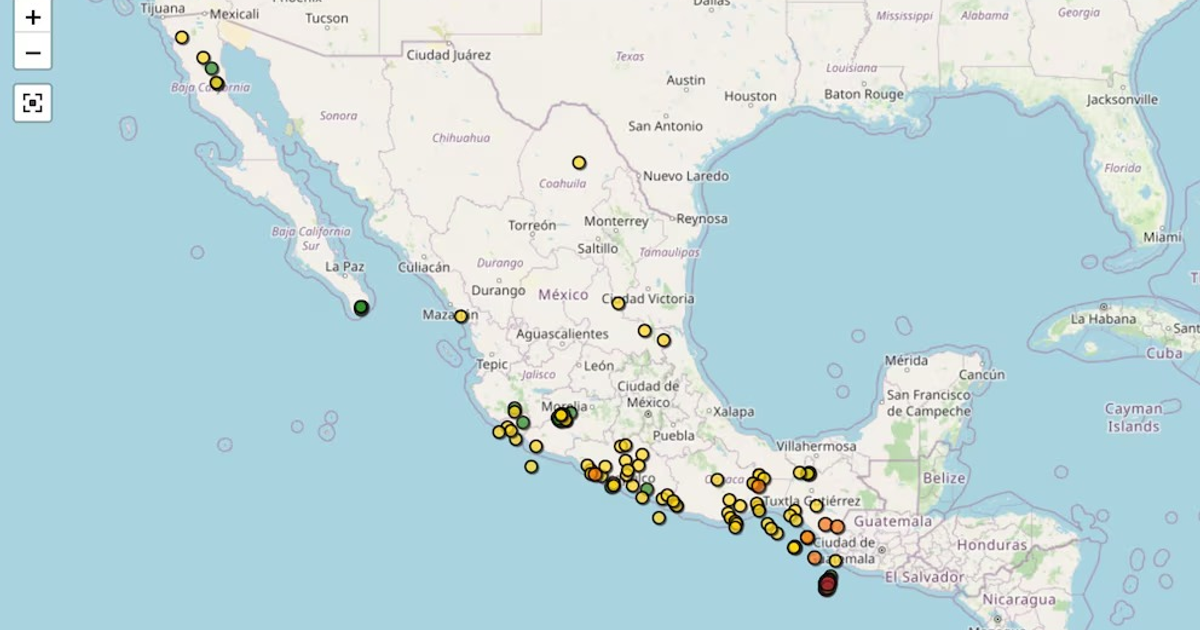Select the large dark marker beside Morelia
Screen dimensions: 1200x630
coord(560,417)
